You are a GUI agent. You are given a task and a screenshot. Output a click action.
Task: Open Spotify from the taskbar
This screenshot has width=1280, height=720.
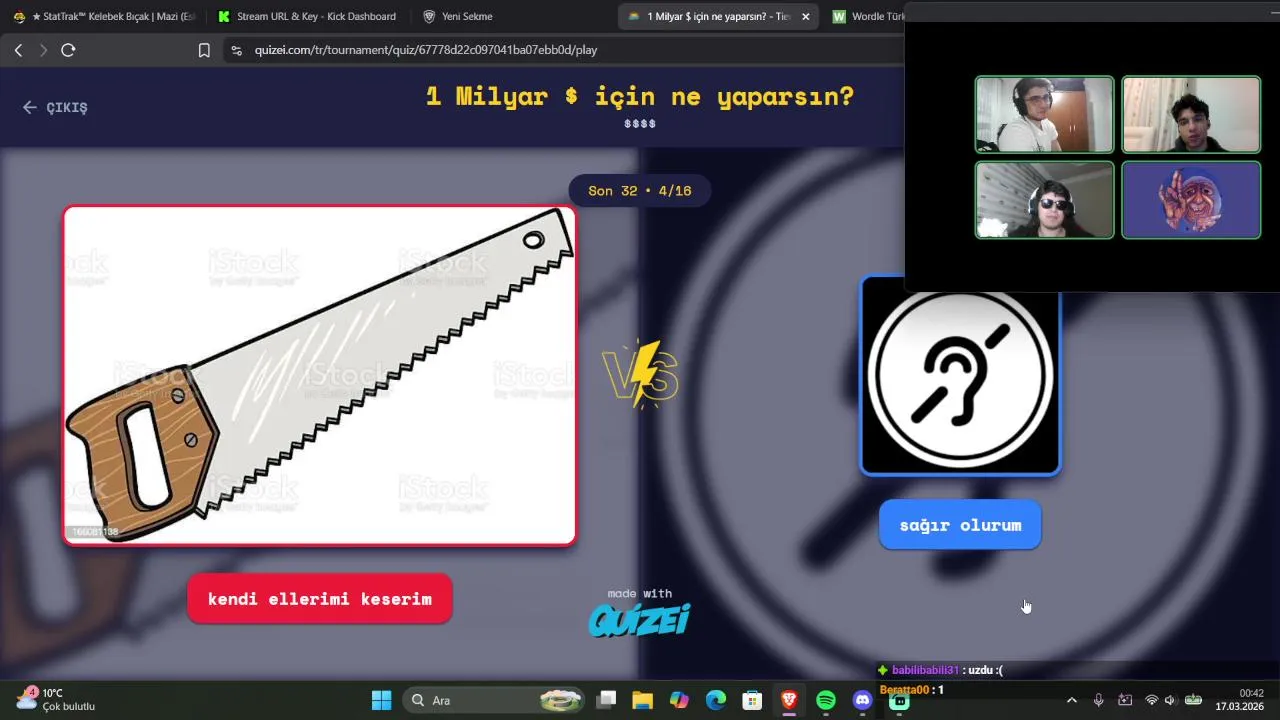tap(826, 700)
